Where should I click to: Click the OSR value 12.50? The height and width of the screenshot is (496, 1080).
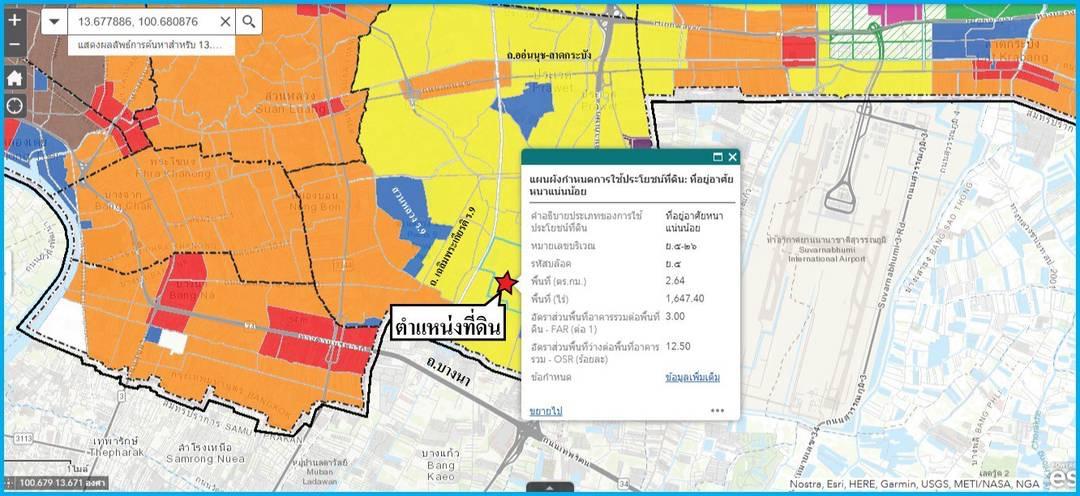click(678, 346)
